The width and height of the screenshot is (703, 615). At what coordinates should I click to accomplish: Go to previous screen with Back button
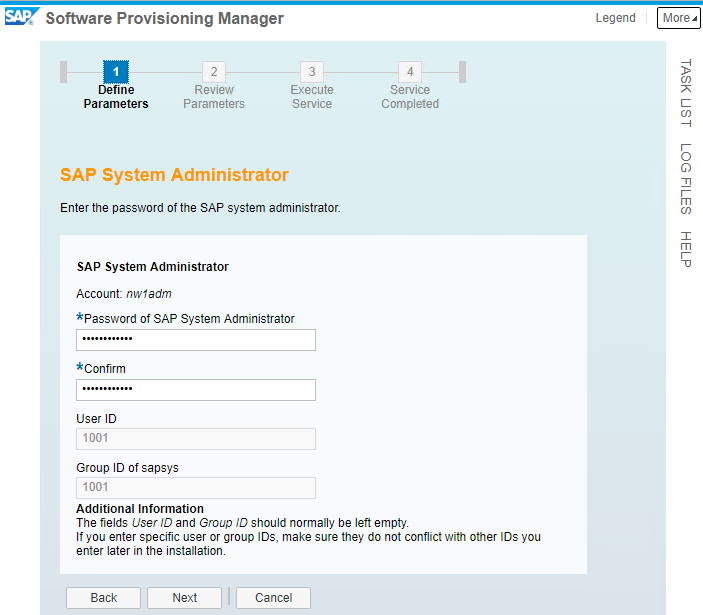click(x=104, y=598)
